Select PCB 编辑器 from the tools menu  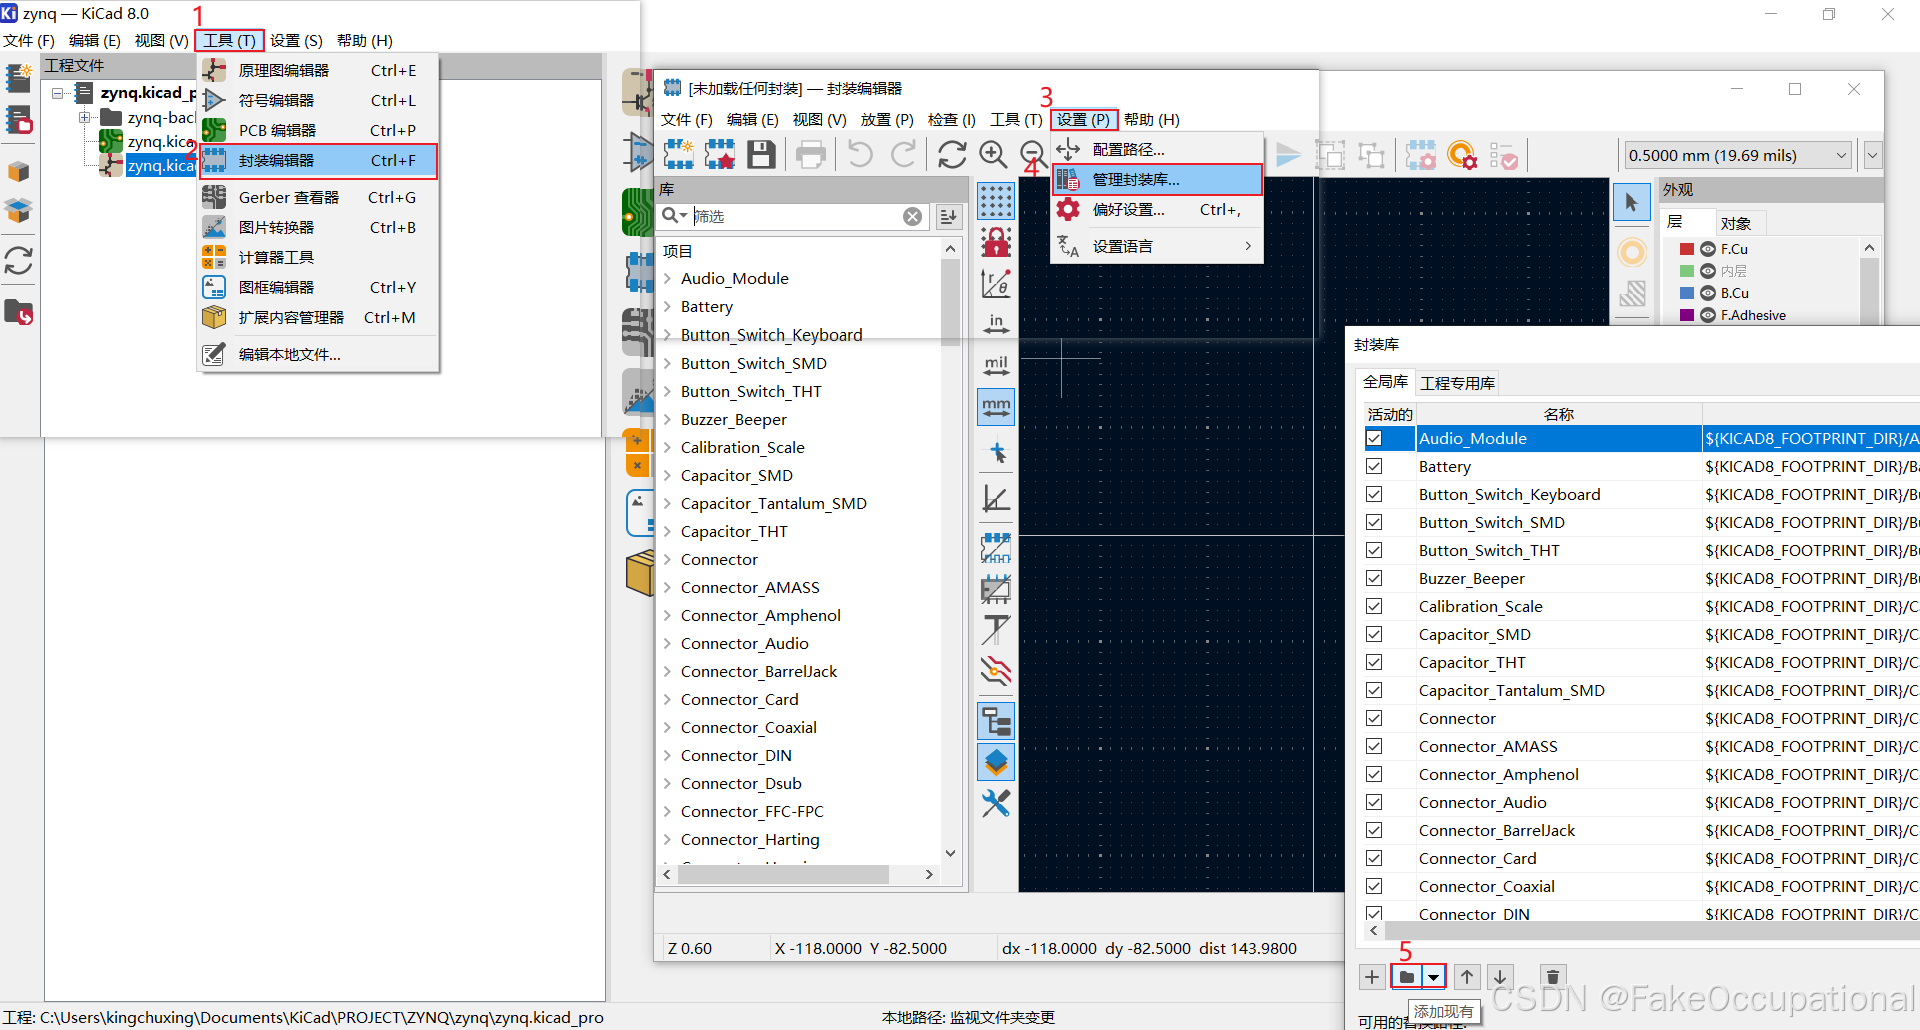coord(319,130)
